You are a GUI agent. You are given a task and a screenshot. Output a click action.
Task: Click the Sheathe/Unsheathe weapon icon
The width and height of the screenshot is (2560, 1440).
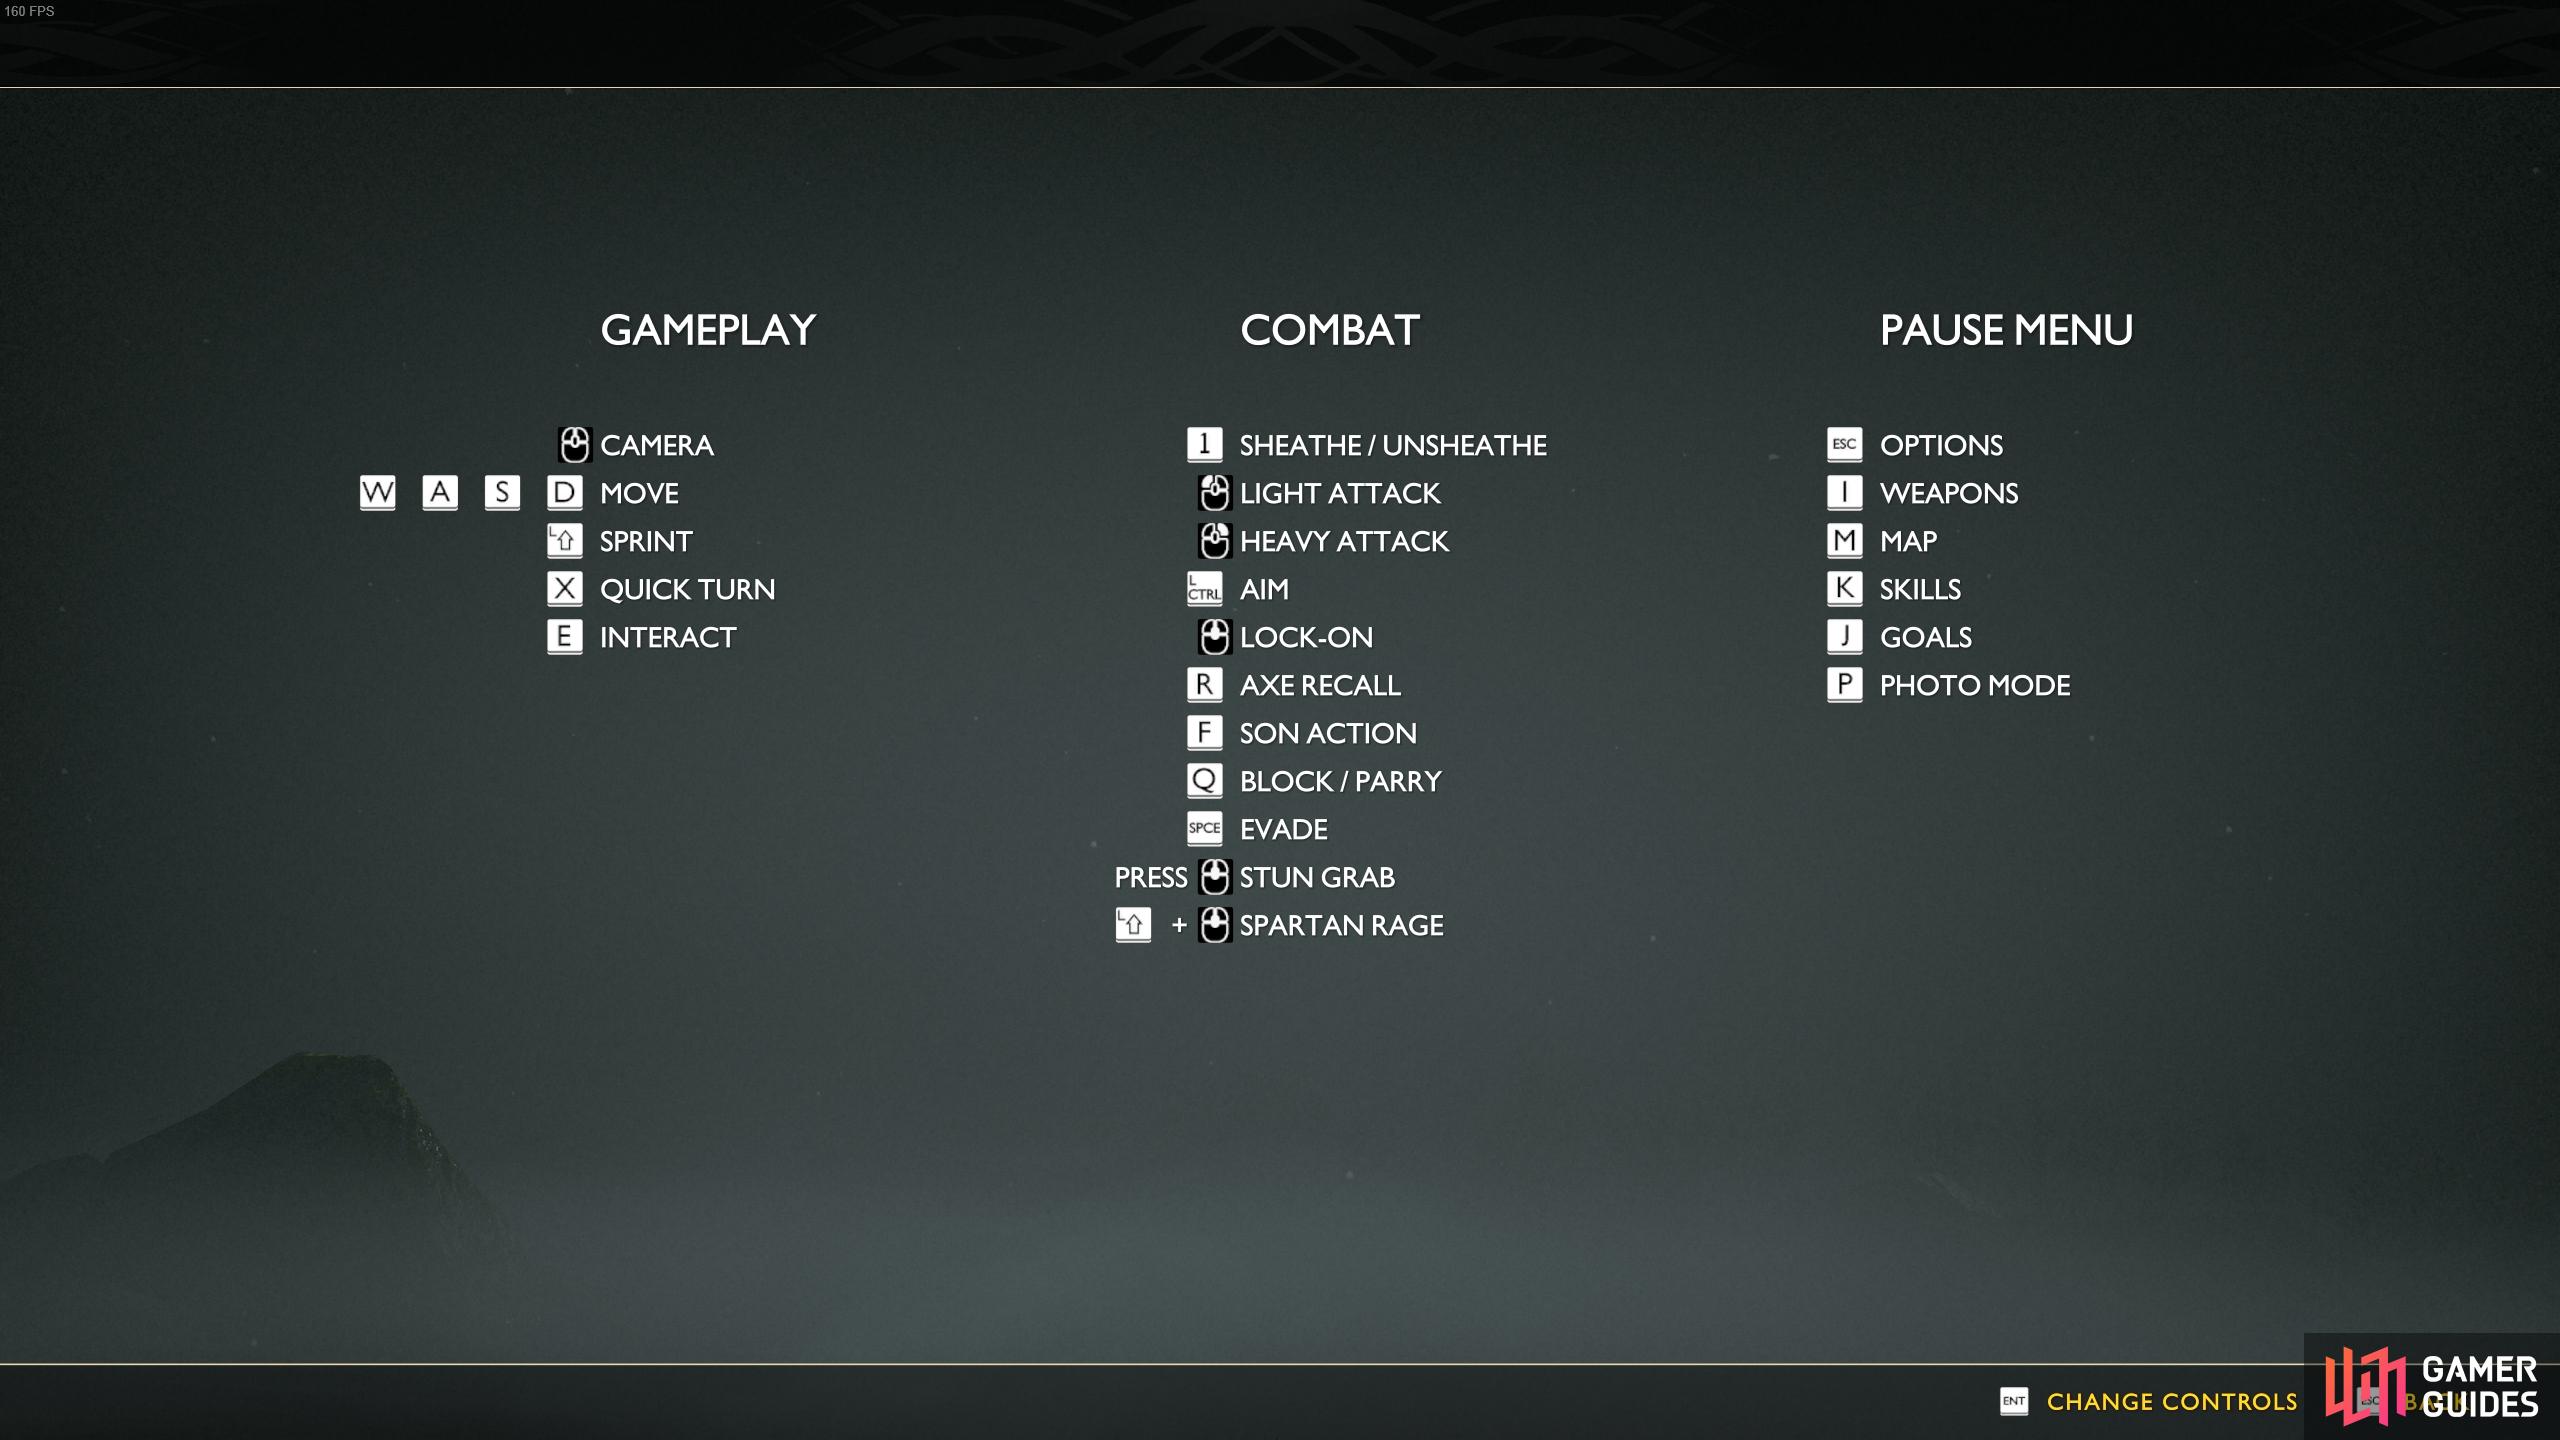(1206, 443)
